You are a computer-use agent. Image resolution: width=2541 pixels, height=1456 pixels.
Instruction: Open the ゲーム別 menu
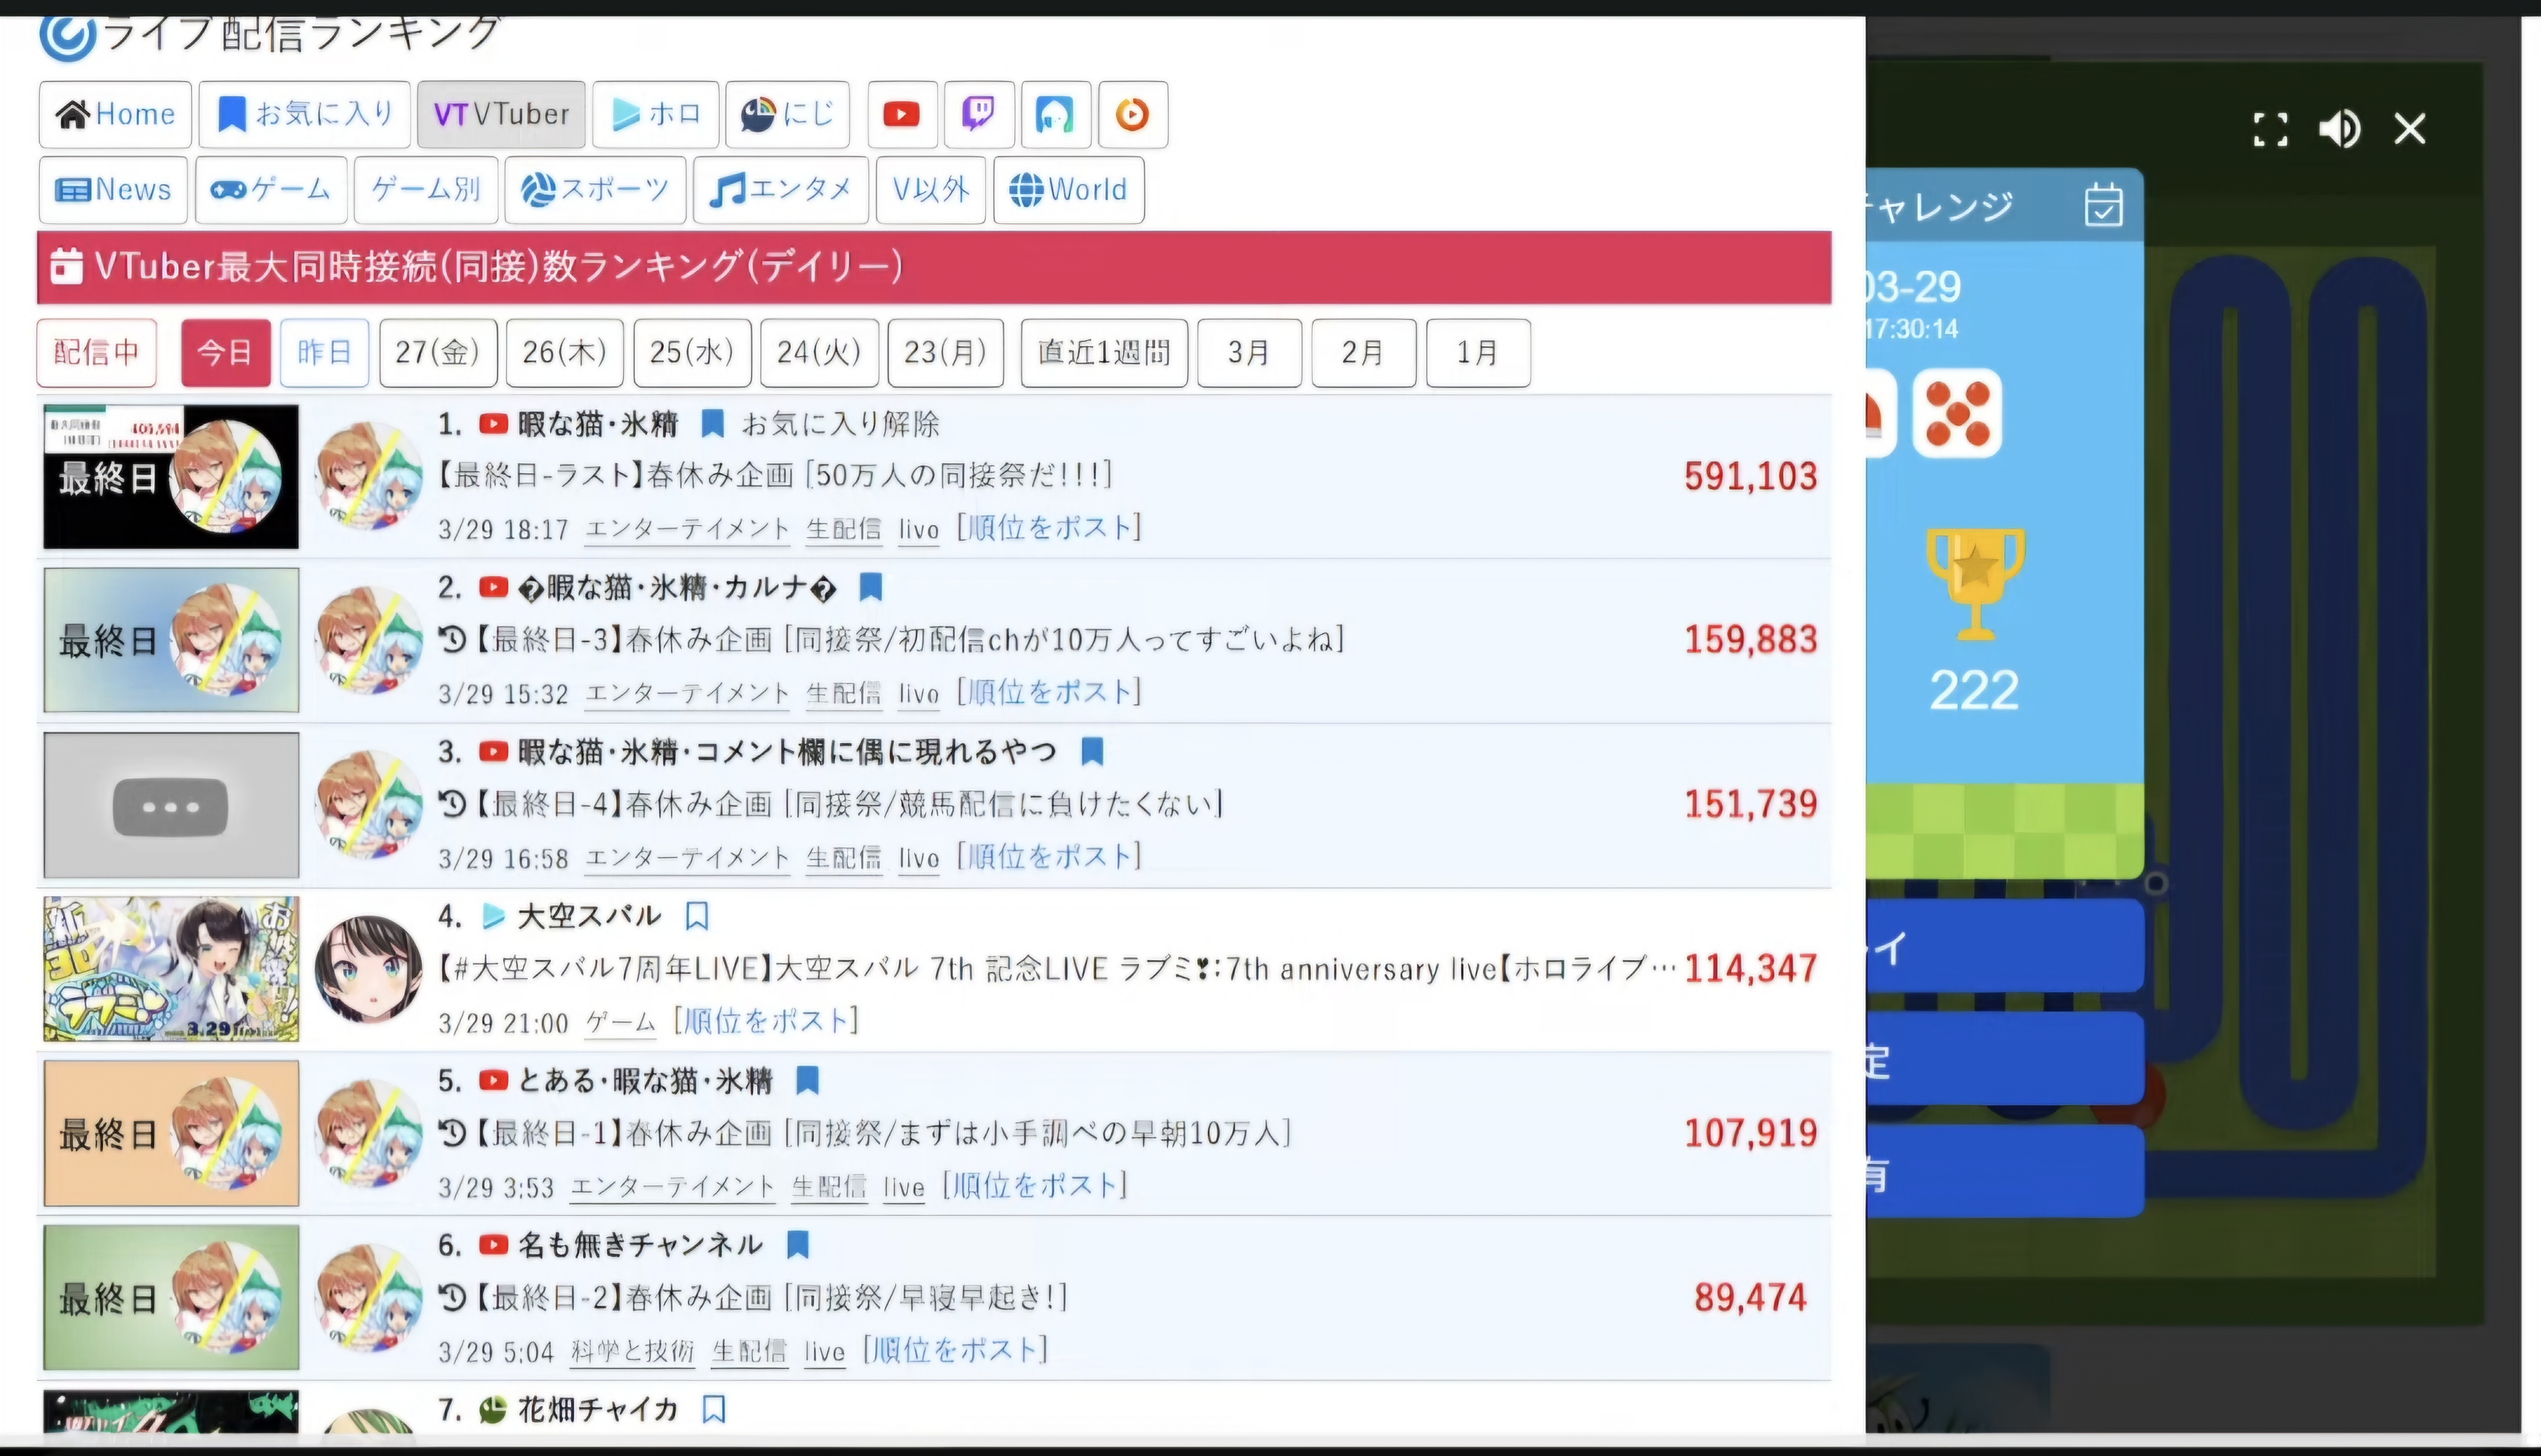(426, 190)
